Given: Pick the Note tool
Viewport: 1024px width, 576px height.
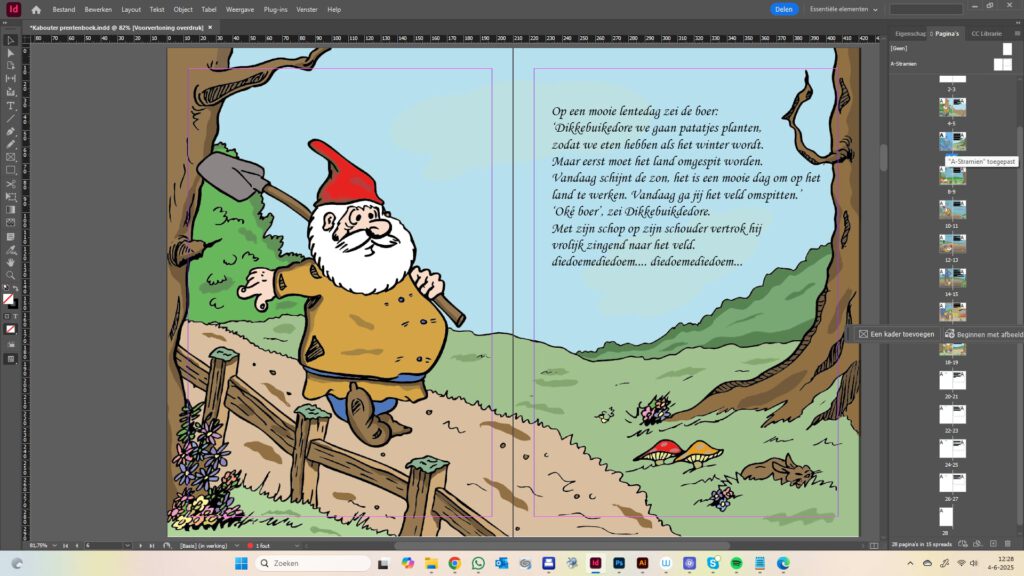Looking at the screenshot, I should coord(10,236).
